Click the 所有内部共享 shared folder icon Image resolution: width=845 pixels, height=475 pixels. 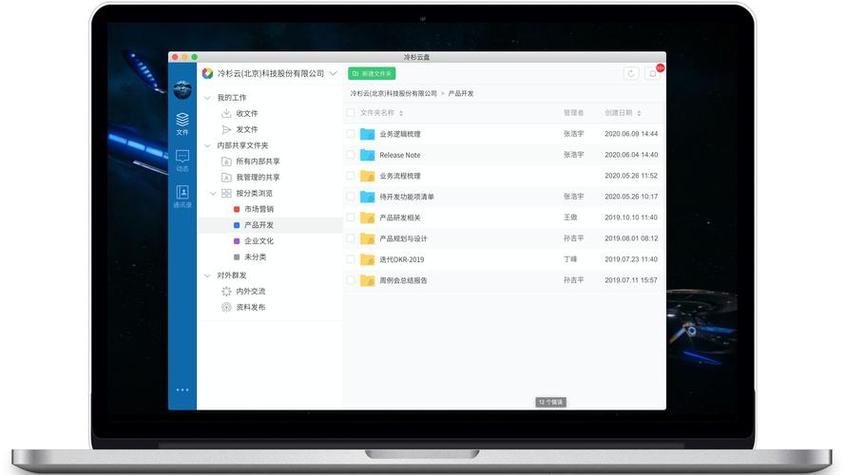(x=226, y=161)
